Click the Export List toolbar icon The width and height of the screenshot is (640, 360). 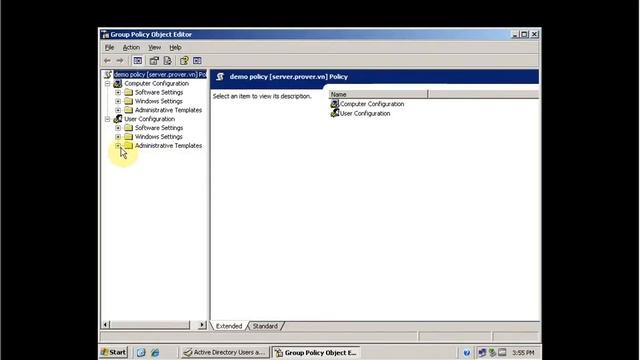pos(167,61)
